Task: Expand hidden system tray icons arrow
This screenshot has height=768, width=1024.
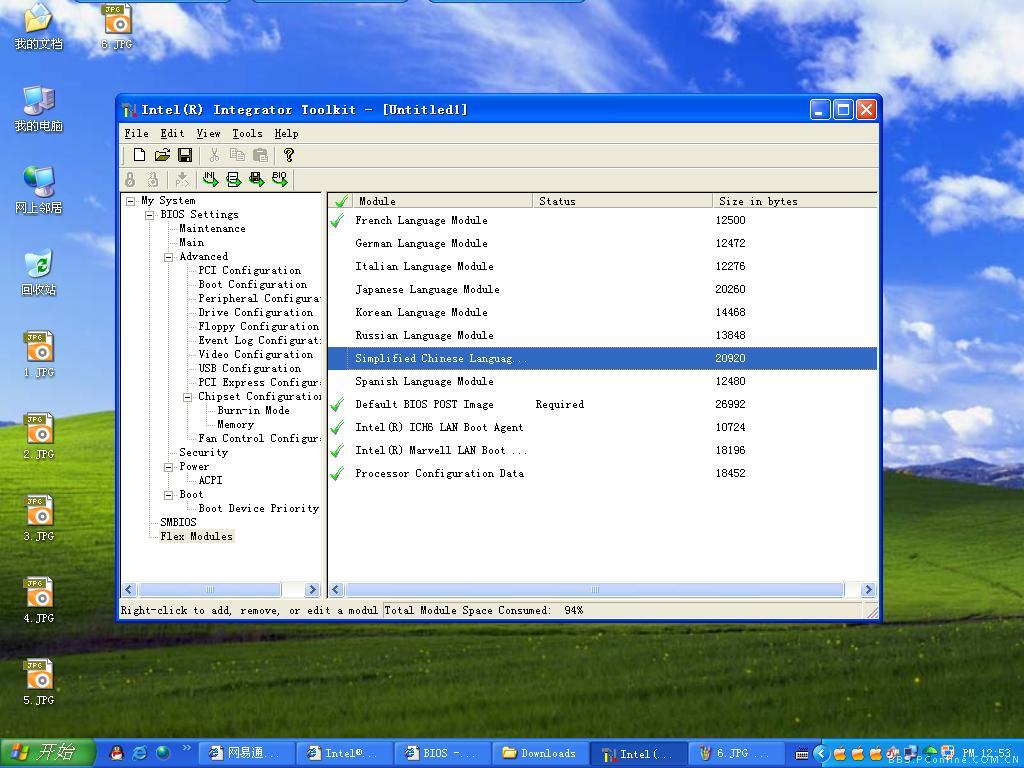Action: click(x=822, y=754)
